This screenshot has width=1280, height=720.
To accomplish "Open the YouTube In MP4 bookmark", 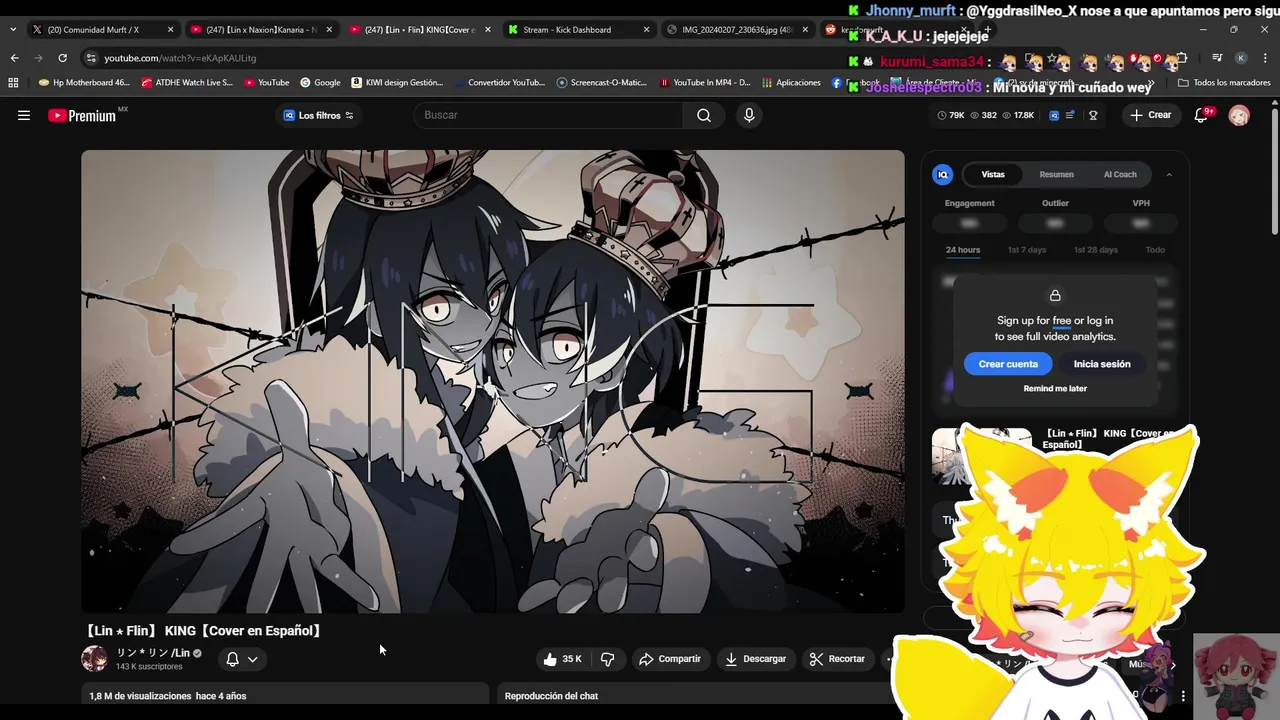I will [705, 82].
